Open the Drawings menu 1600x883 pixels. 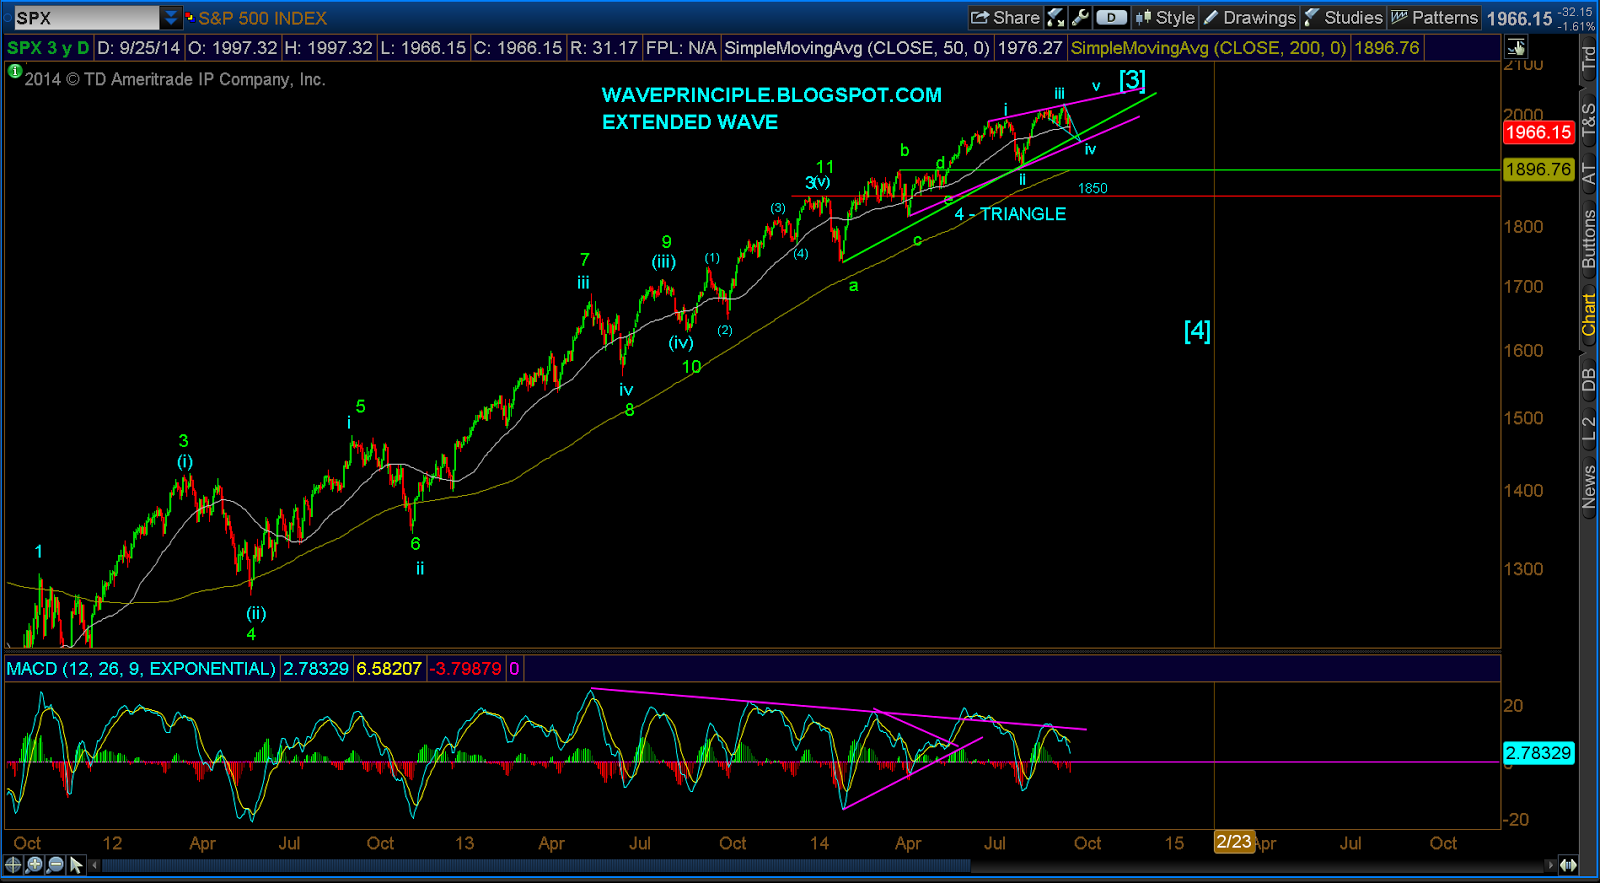coord(1249,17)
